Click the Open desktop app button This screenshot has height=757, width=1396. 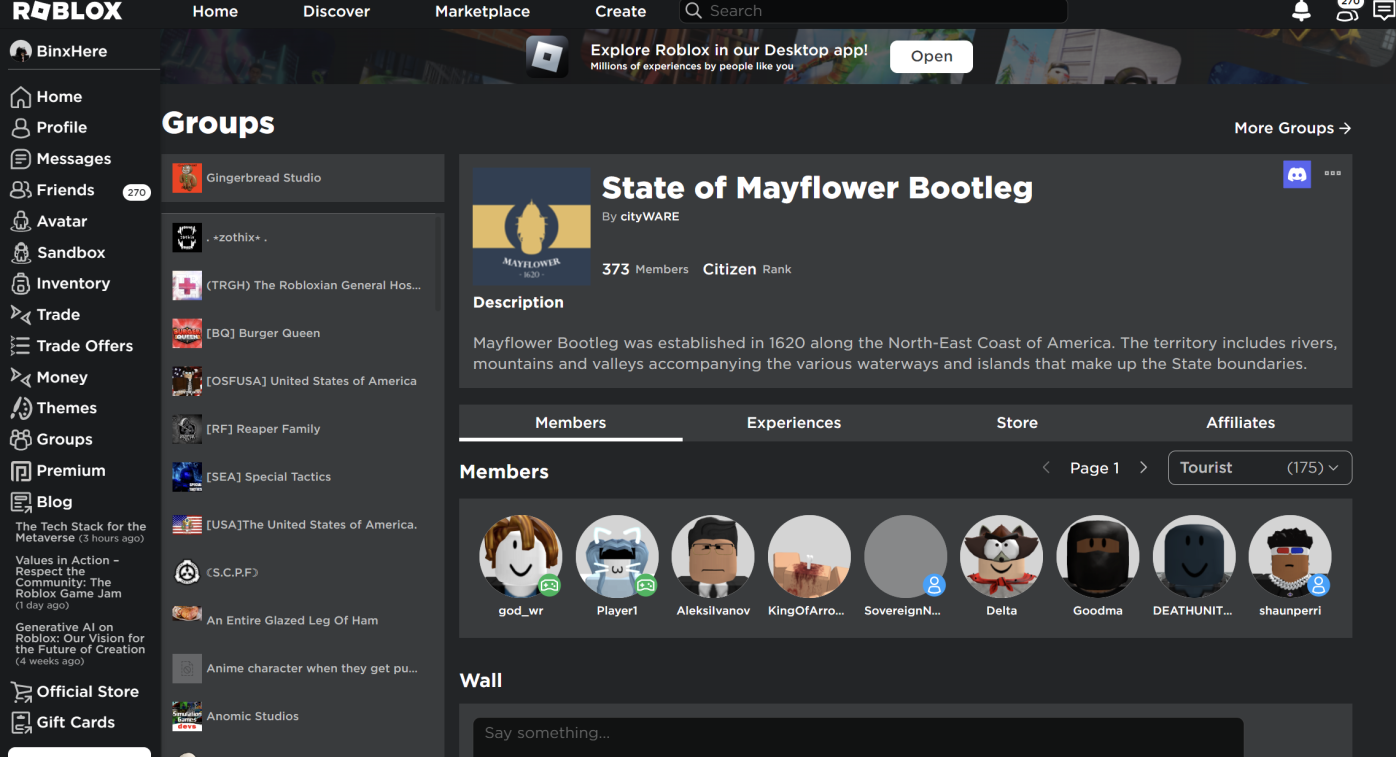coord(931,57)
